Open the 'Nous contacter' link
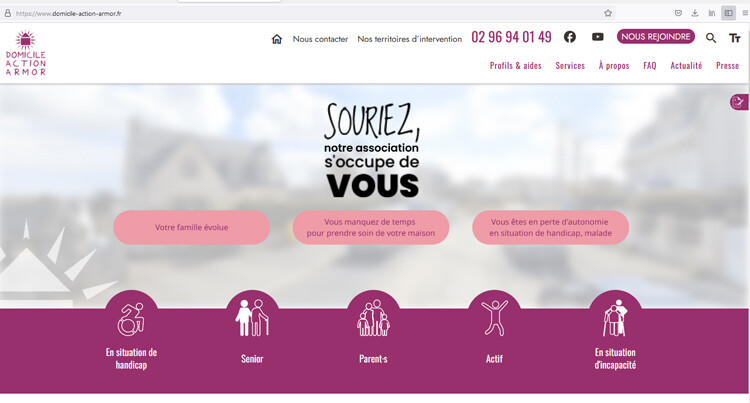 (320, 39)
